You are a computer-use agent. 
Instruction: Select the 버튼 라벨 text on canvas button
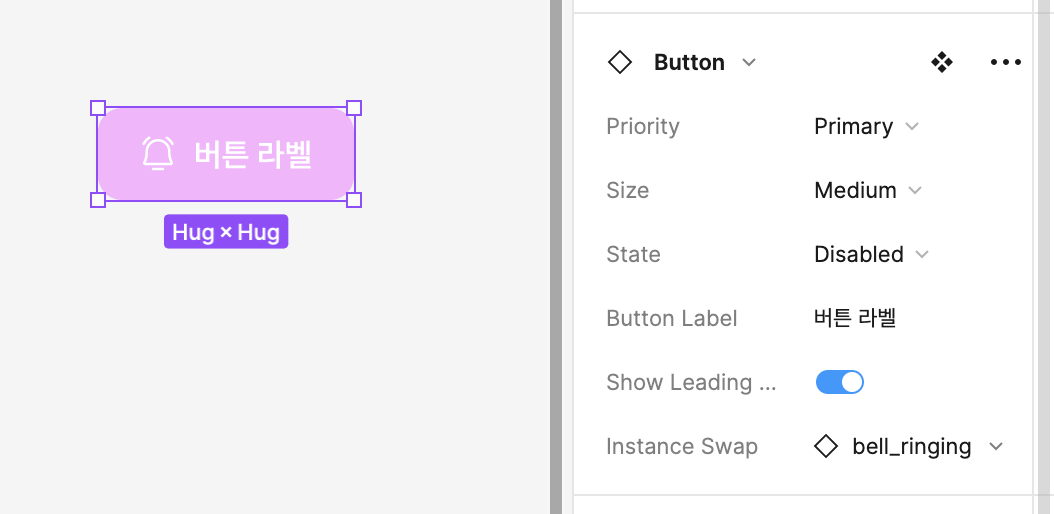coord(253,154)
